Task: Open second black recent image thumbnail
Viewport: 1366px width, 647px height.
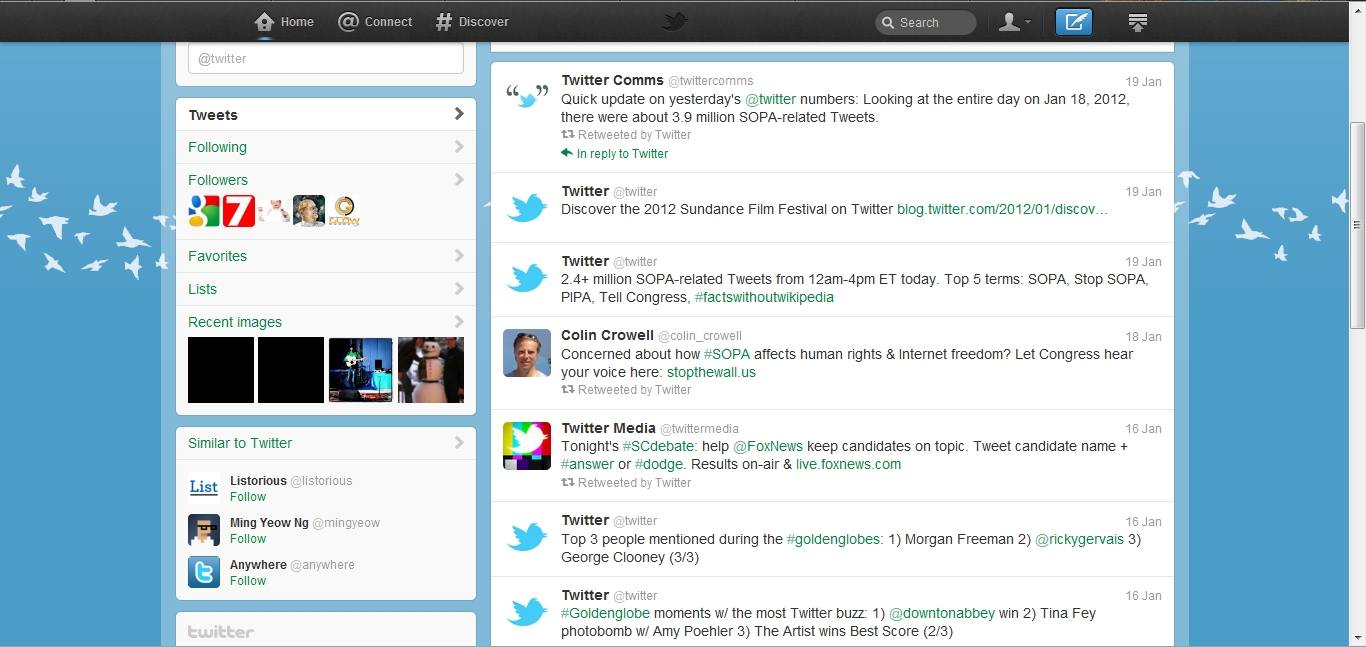Action: 291,370
